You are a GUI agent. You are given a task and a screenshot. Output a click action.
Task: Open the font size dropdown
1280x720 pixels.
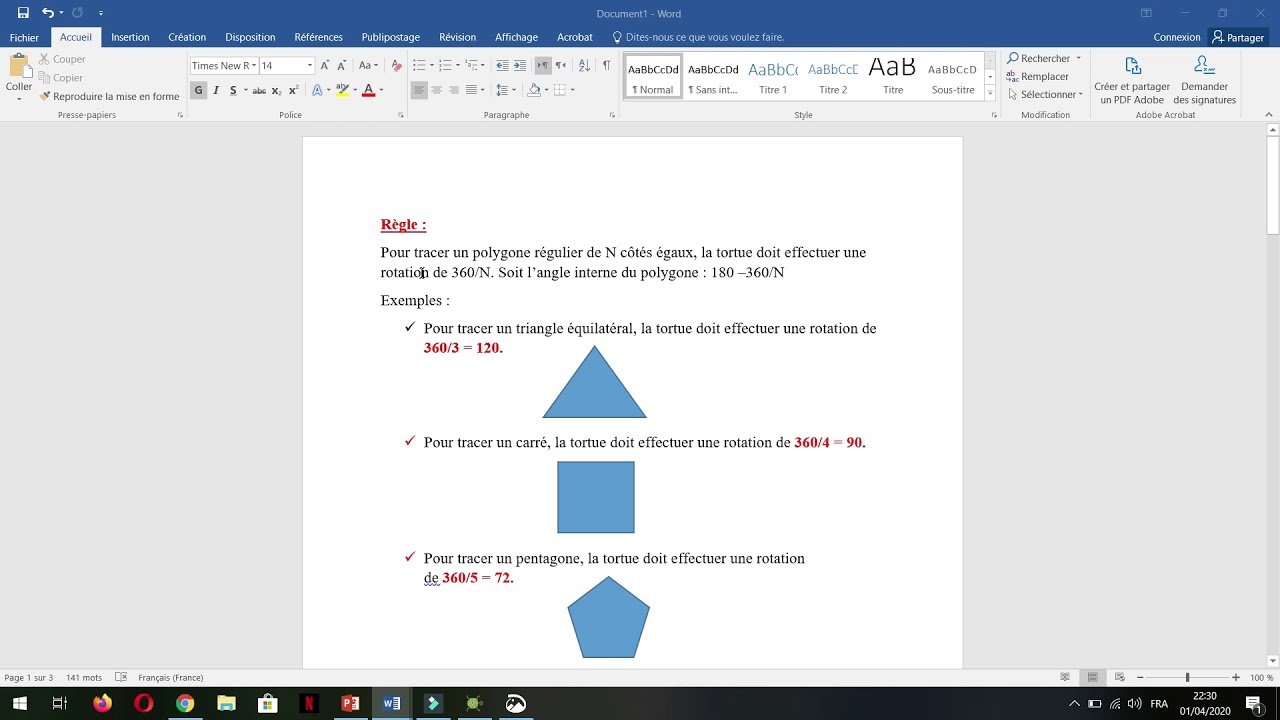310,66
